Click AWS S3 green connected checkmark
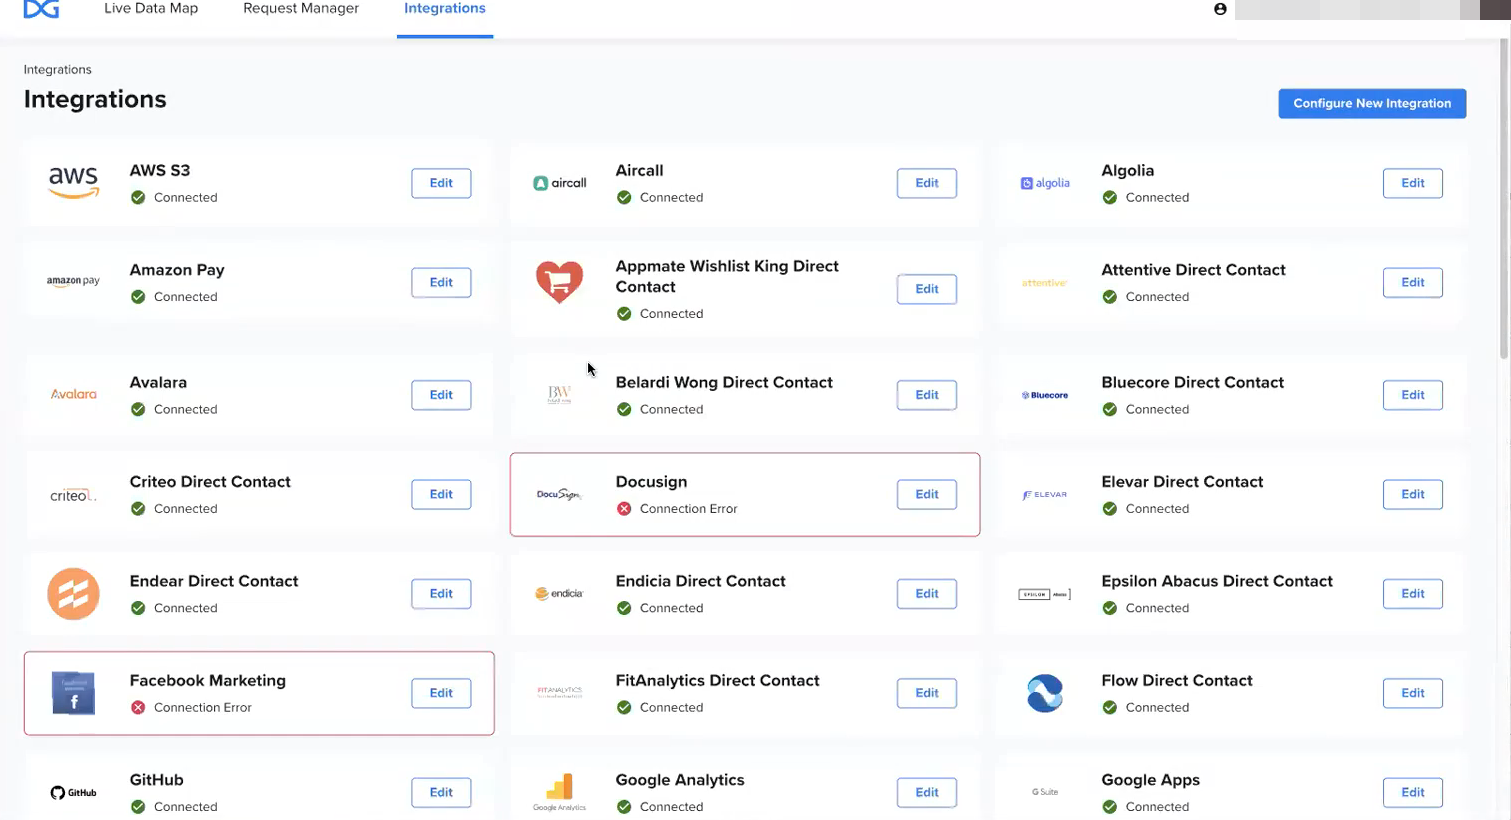This screenshot has height=820, width=1511. pyautogui.click(x=138, y=198)
